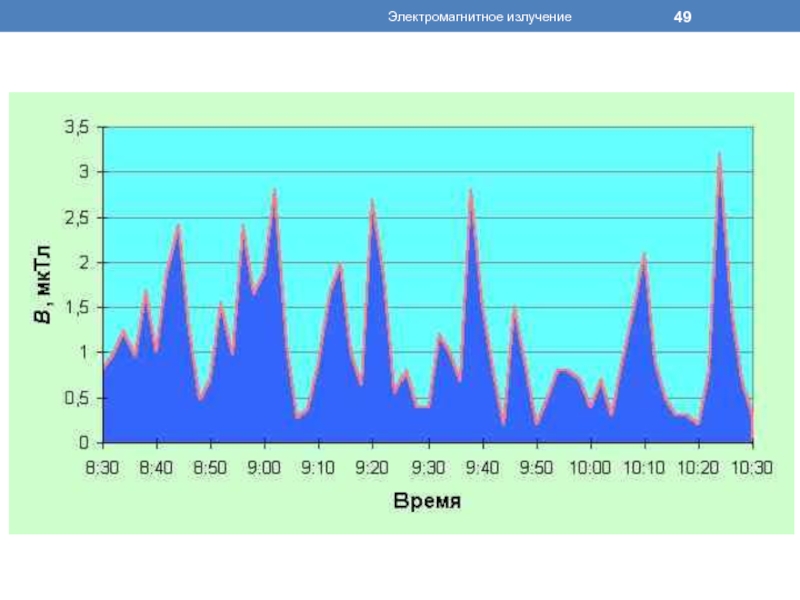Click the time label 10:10
Viewport: 800px width, 600px height.
[644, 467]
